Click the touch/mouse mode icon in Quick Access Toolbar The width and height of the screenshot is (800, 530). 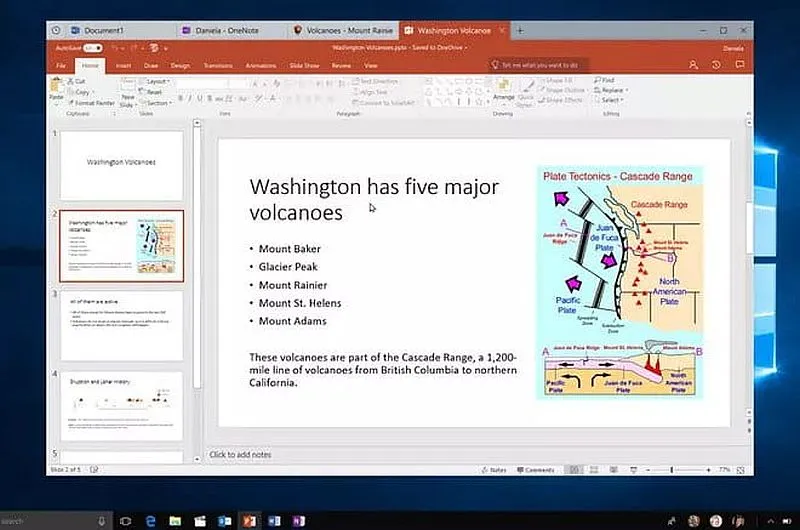[x=154, y=48]
